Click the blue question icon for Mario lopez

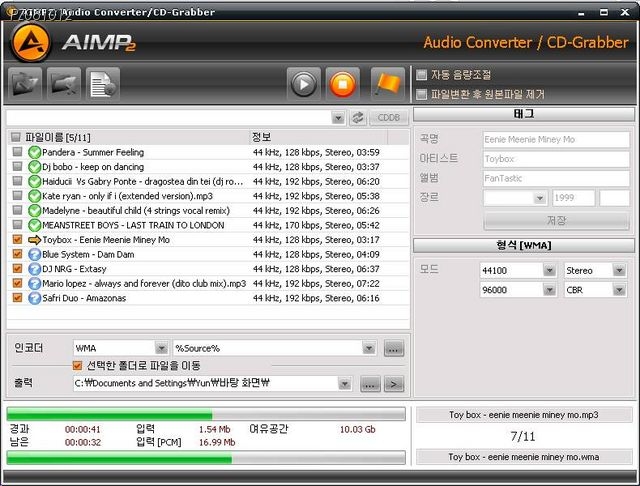tap(34, 284)
